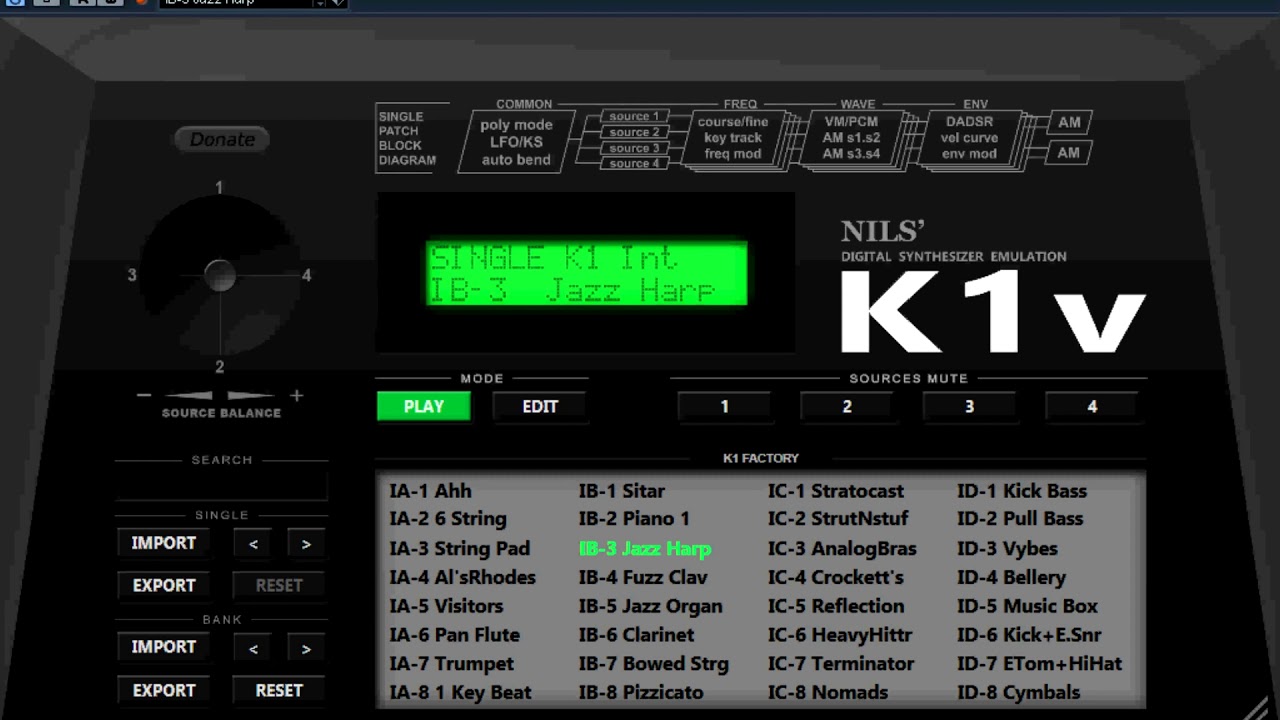Viewport: 1280px width, 720px height.
Task: Select patch IC-3 AnalogBras
Action: [x=842, y=548]
